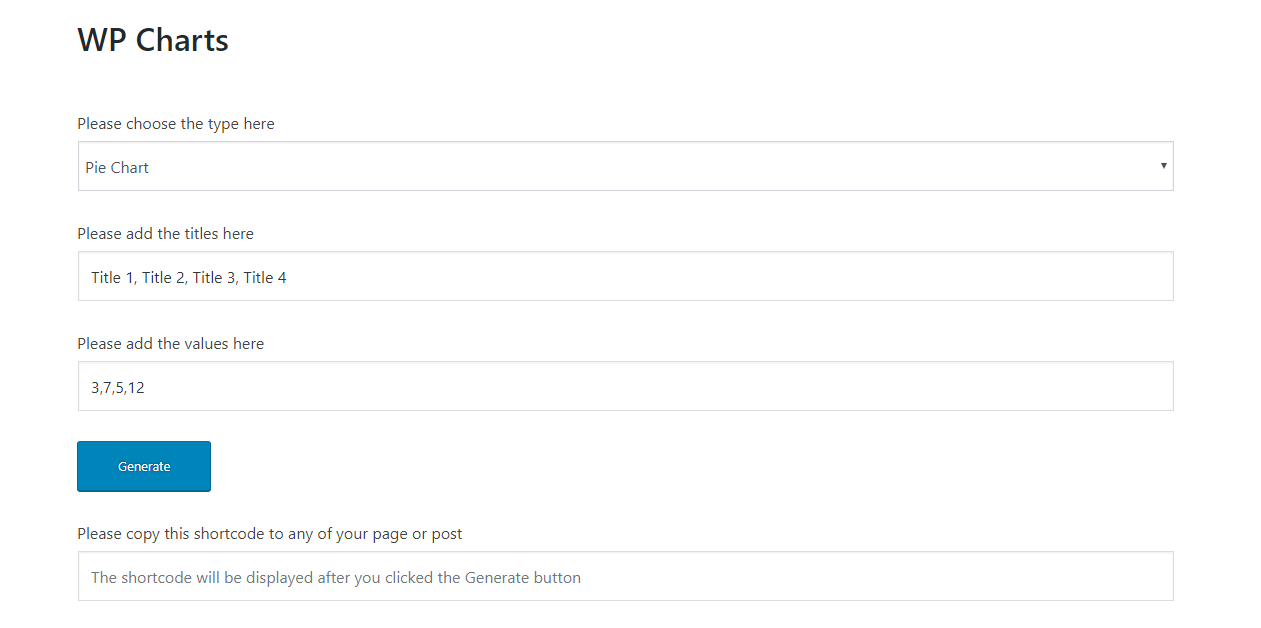Focus the values input containing 3,7,5,12
Viewport: 1261px width, 628px height.
coord(625,386)
